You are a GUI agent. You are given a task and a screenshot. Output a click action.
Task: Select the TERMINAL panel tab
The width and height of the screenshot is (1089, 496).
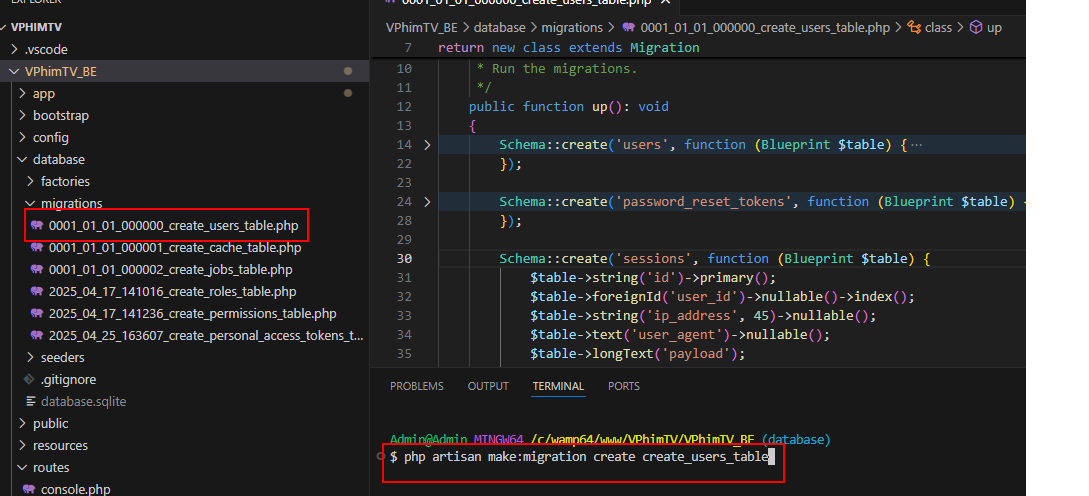[x=558, y=386]
